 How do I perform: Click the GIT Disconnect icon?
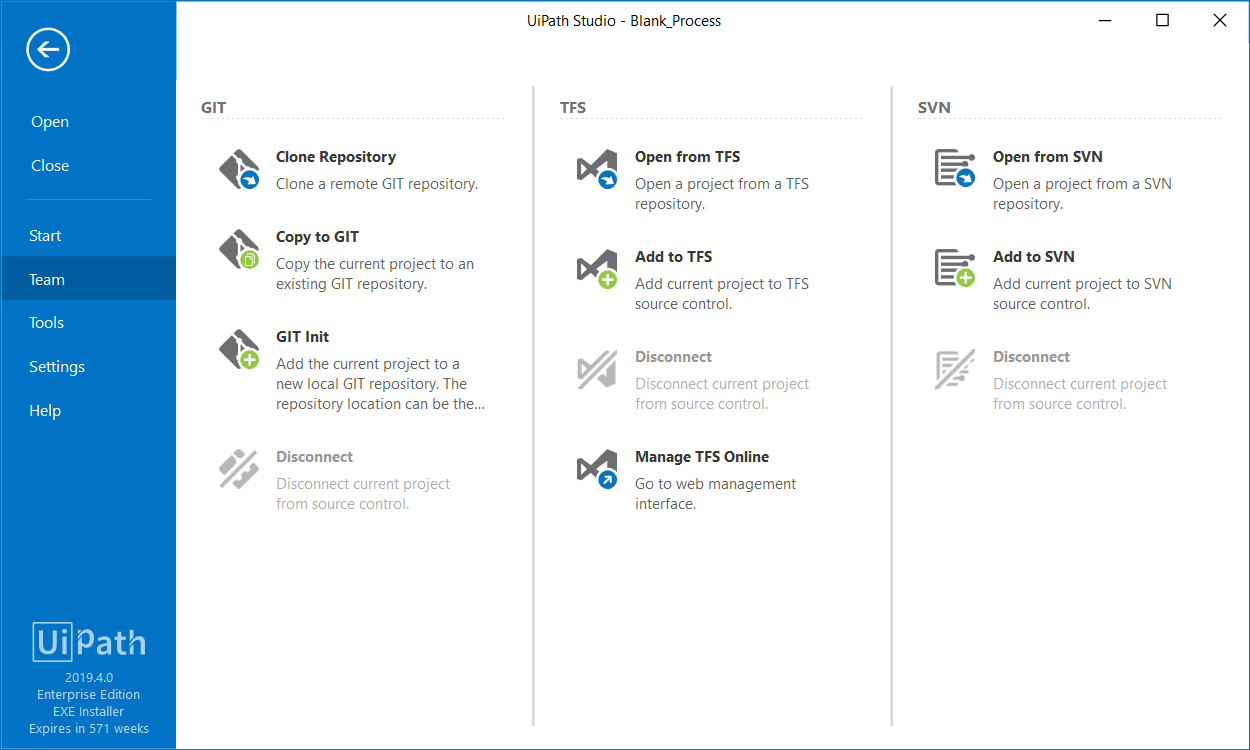click(239, 470)
